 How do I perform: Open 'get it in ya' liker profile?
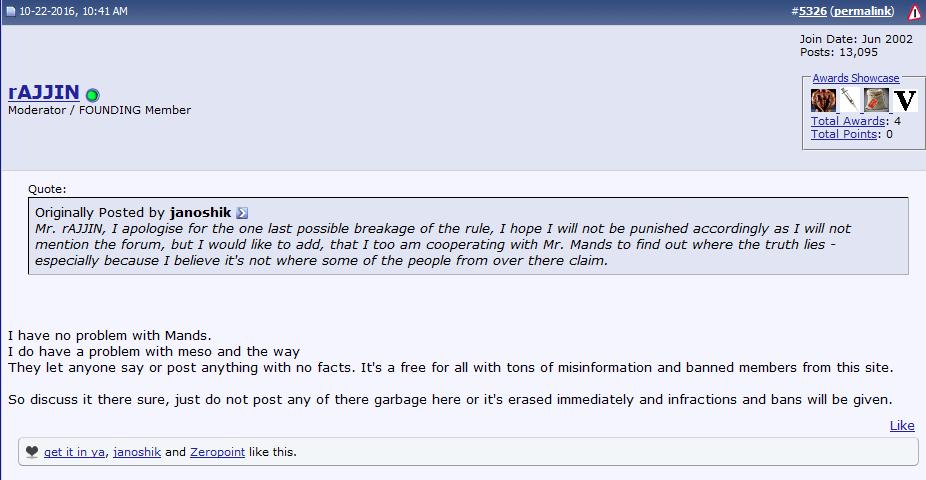point(75,452)
